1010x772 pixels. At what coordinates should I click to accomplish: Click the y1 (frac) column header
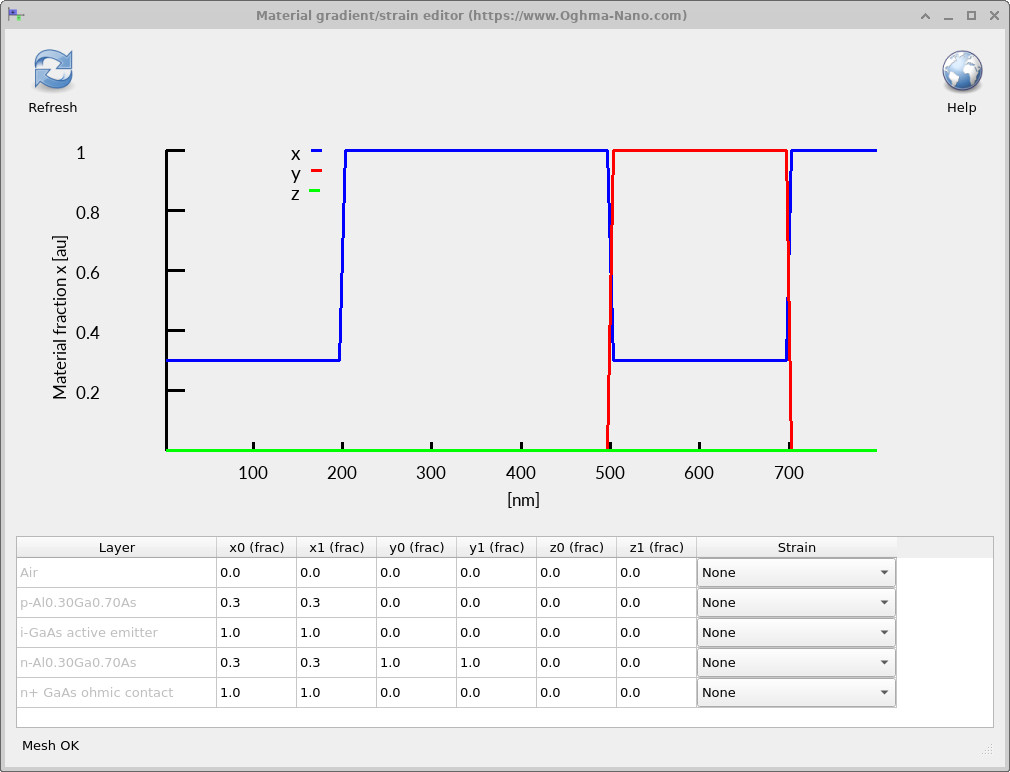(x=496, y=547)
